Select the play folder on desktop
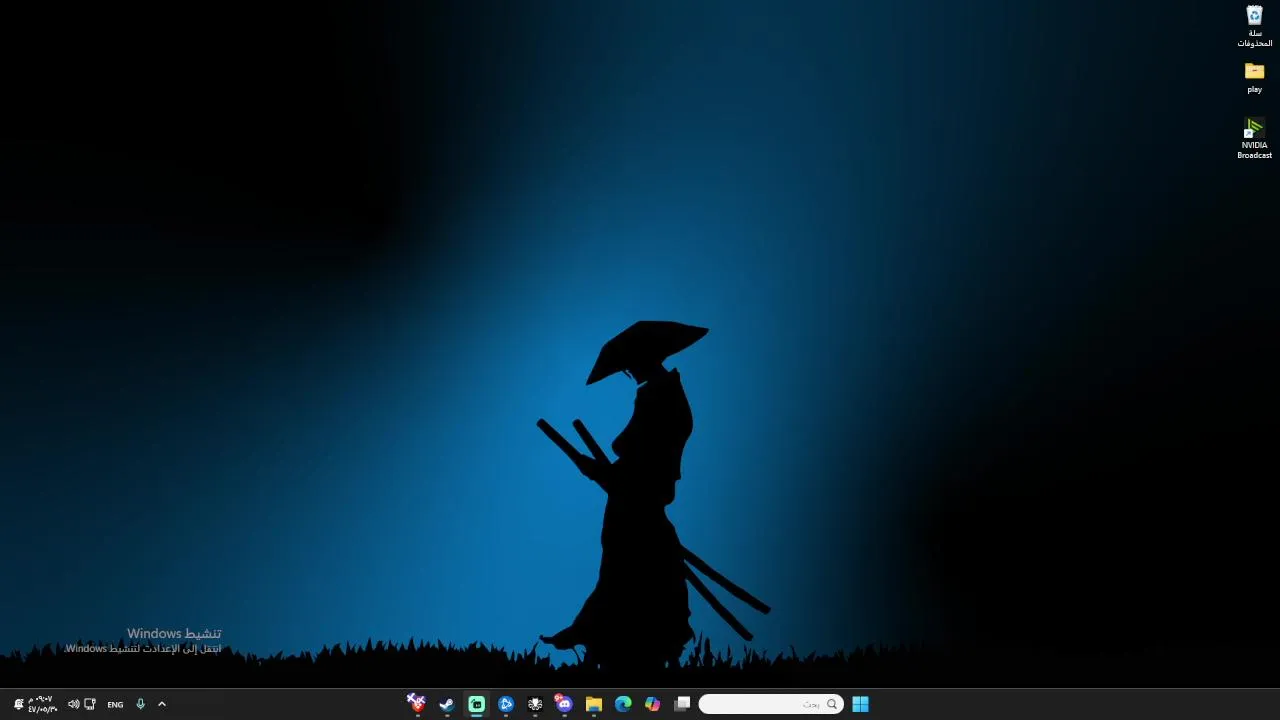 click(1254, 77)
